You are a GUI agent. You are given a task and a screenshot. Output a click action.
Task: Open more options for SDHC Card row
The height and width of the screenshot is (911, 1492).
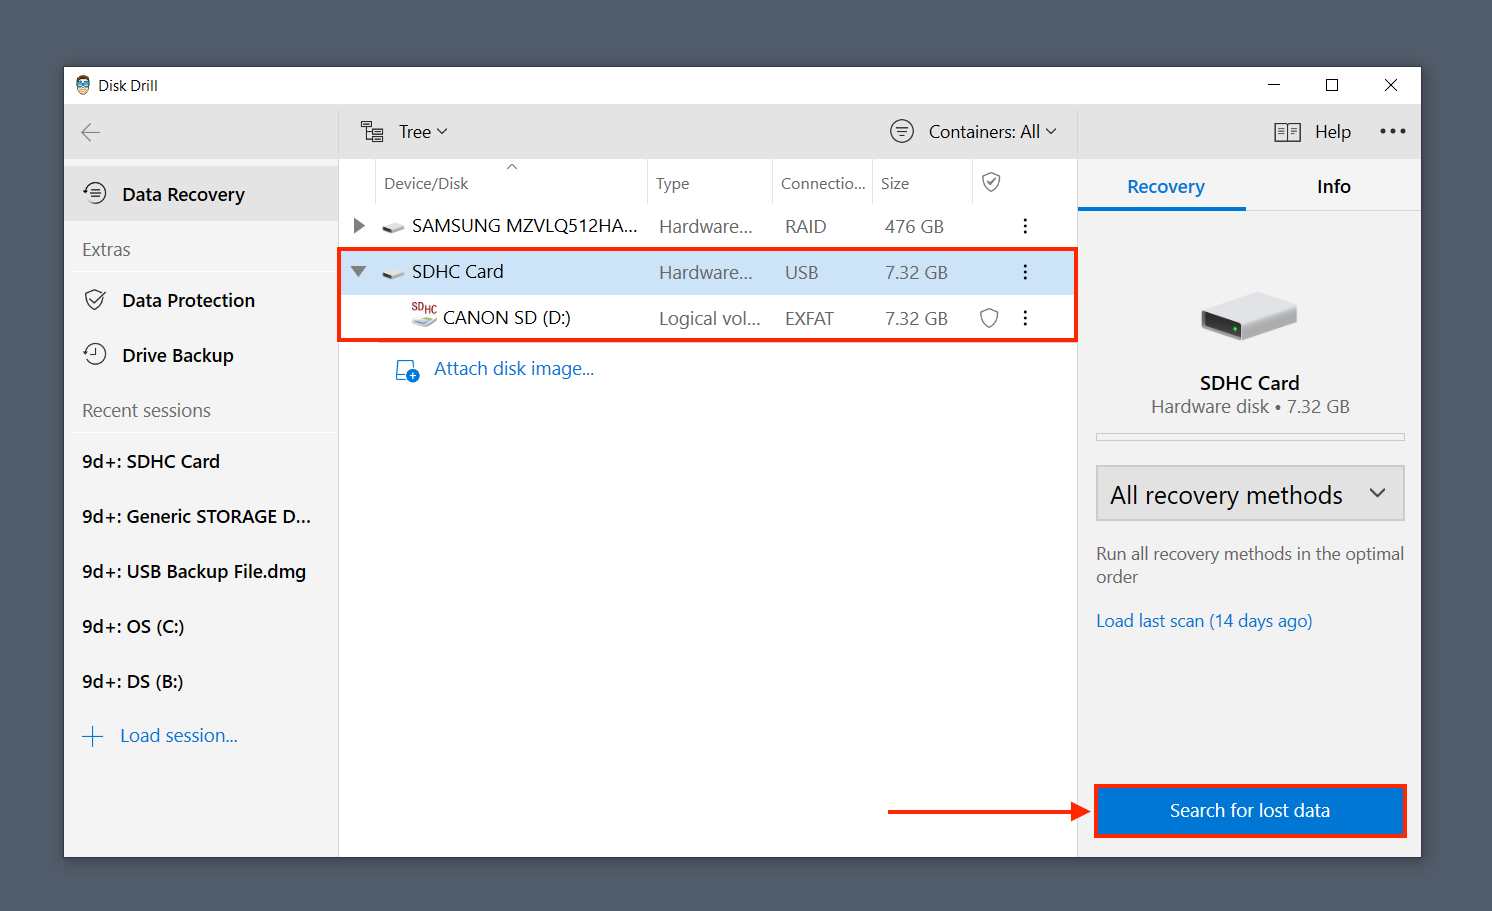(x=1025, y=272)
